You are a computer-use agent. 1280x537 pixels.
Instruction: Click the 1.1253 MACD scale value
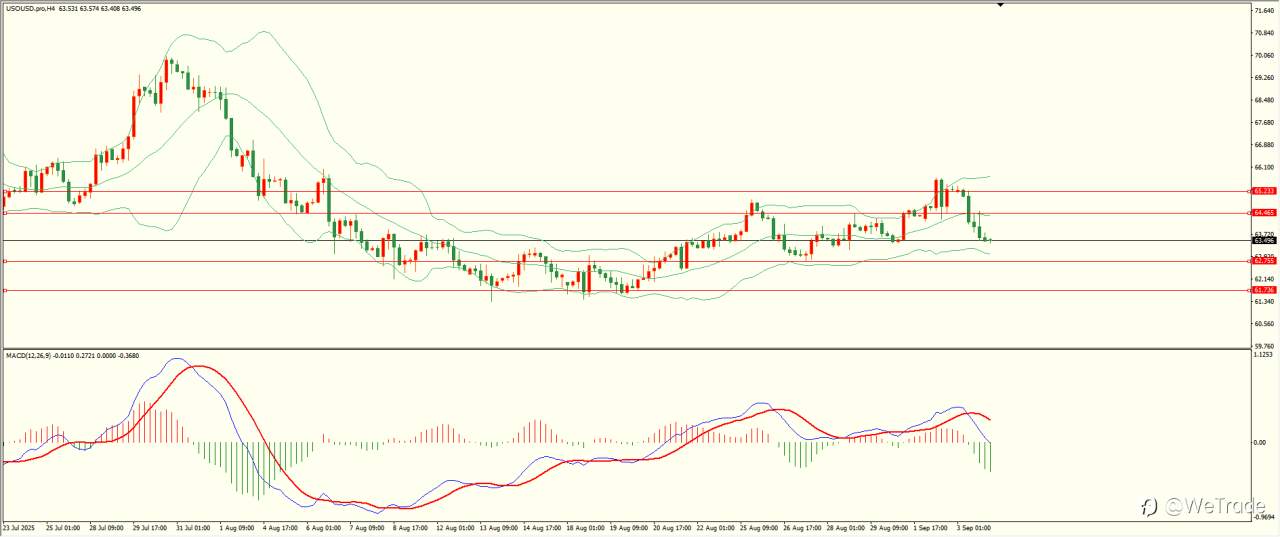click(x=1263, y=355)
